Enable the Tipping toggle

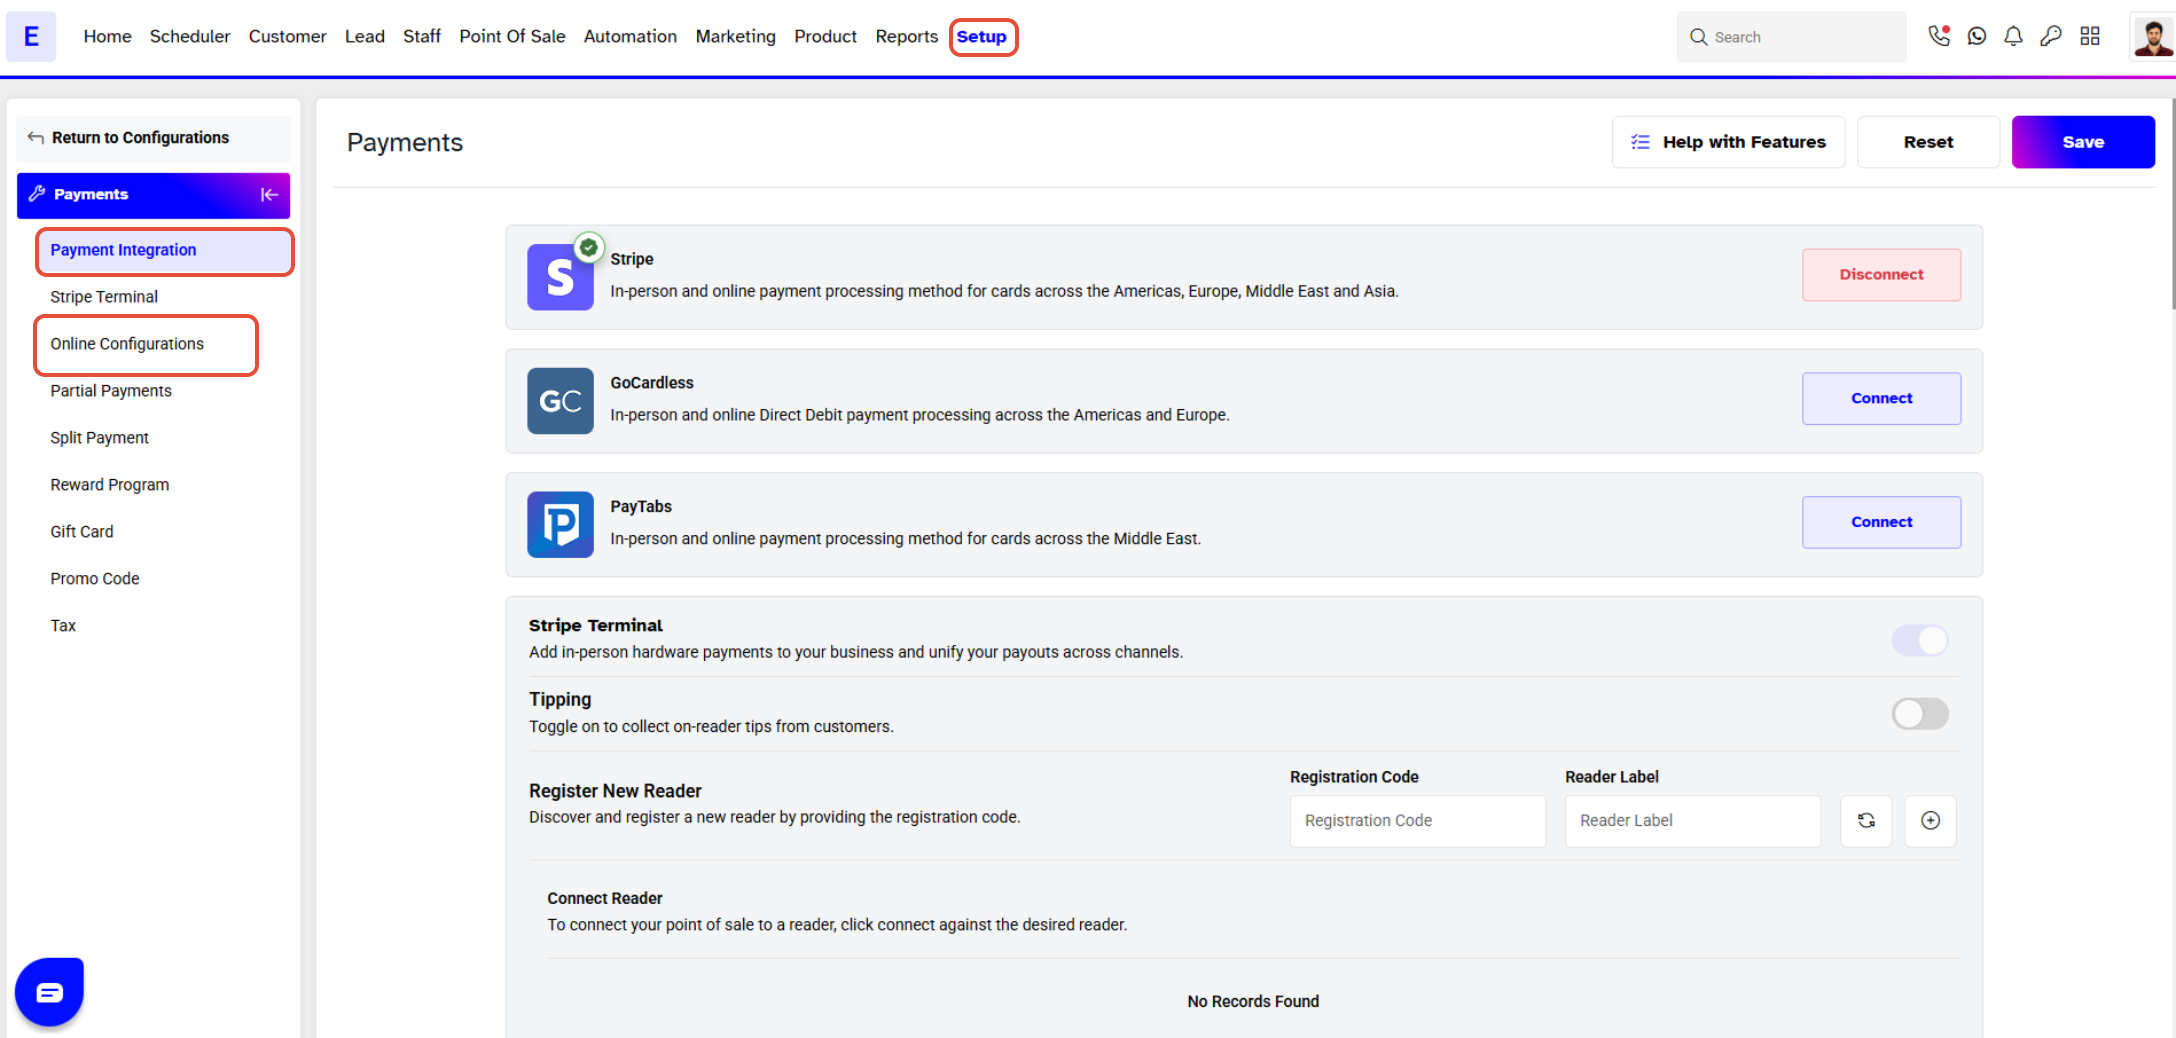click(x=1920, y=714)
